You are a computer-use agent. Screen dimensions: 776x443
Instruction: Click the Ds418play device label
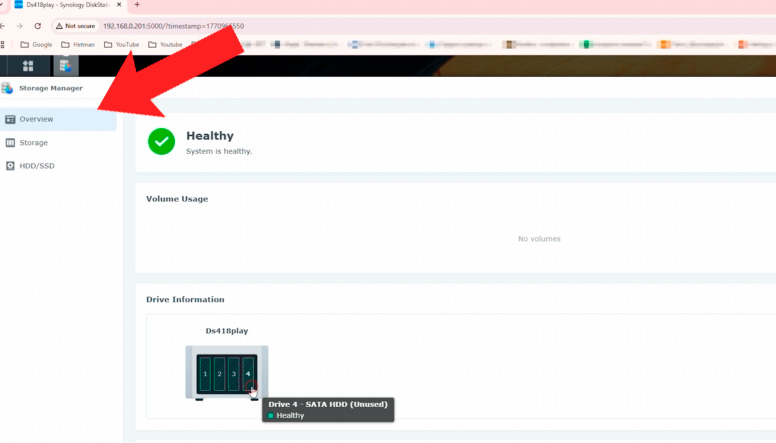point(227,331)
